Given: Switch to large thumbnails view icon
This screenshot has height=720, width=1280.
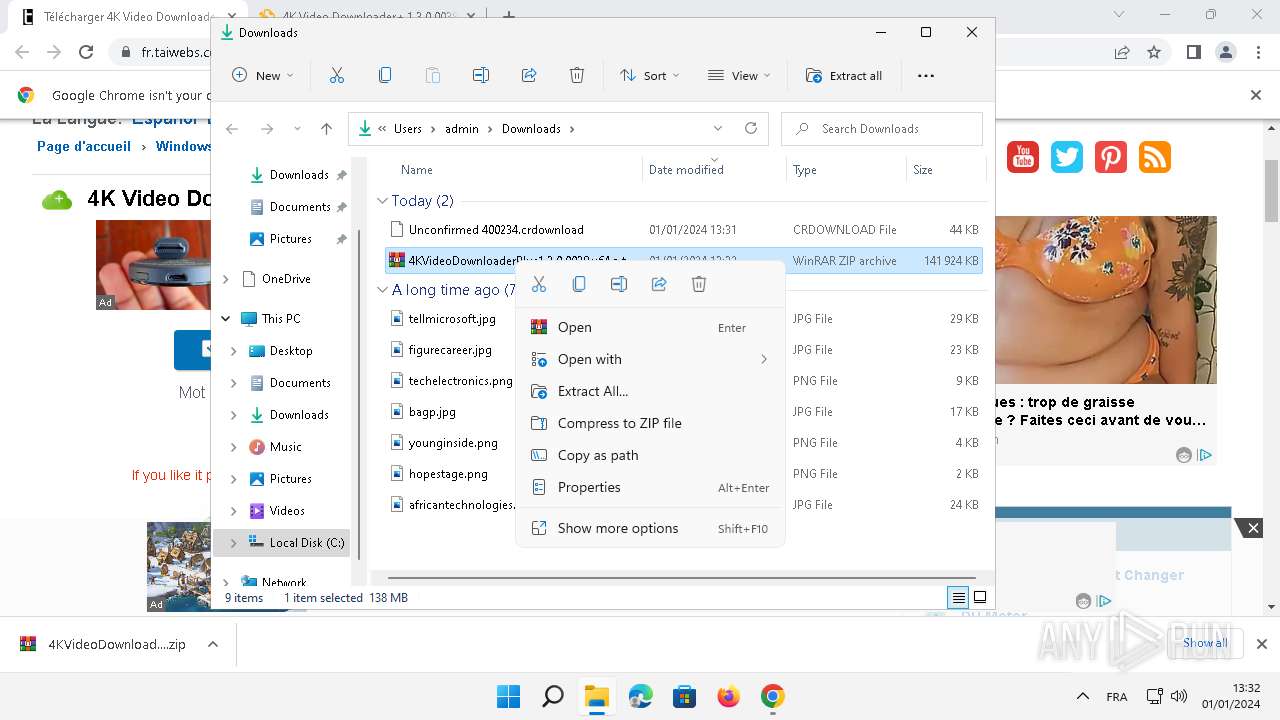Looking at the screenshot, I should tap(980, 598).
